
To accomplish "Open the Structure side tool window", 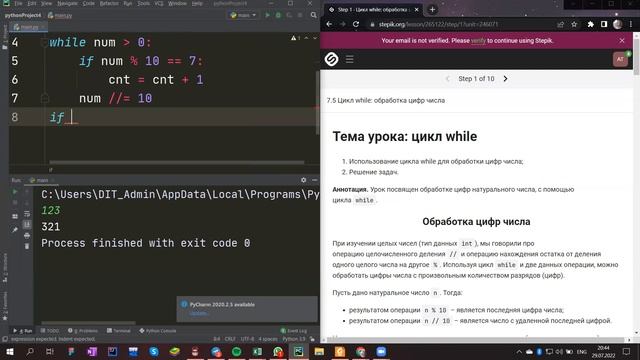I will click(x=5, y=267).
